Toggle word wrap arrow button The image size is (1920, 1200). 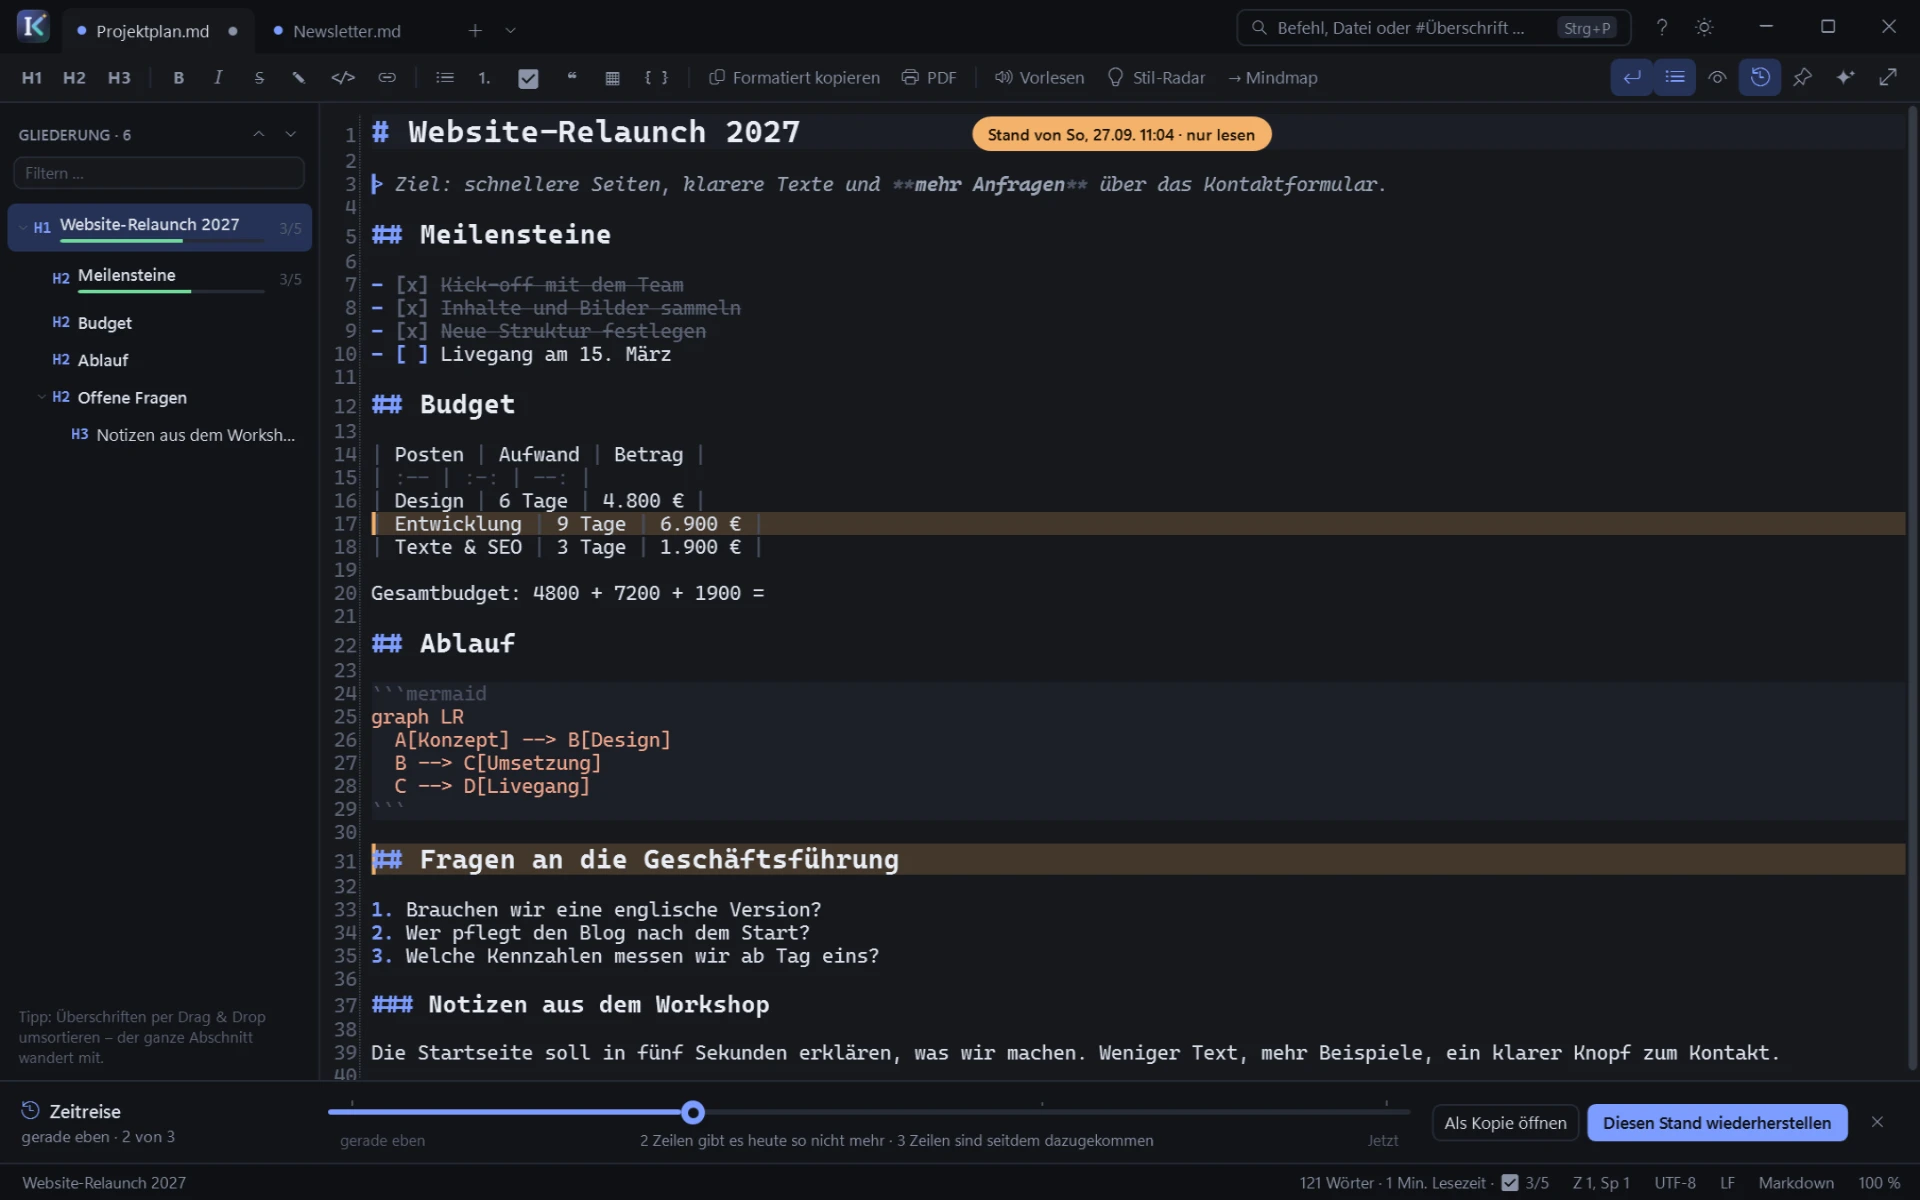(x=1631, y=77)
